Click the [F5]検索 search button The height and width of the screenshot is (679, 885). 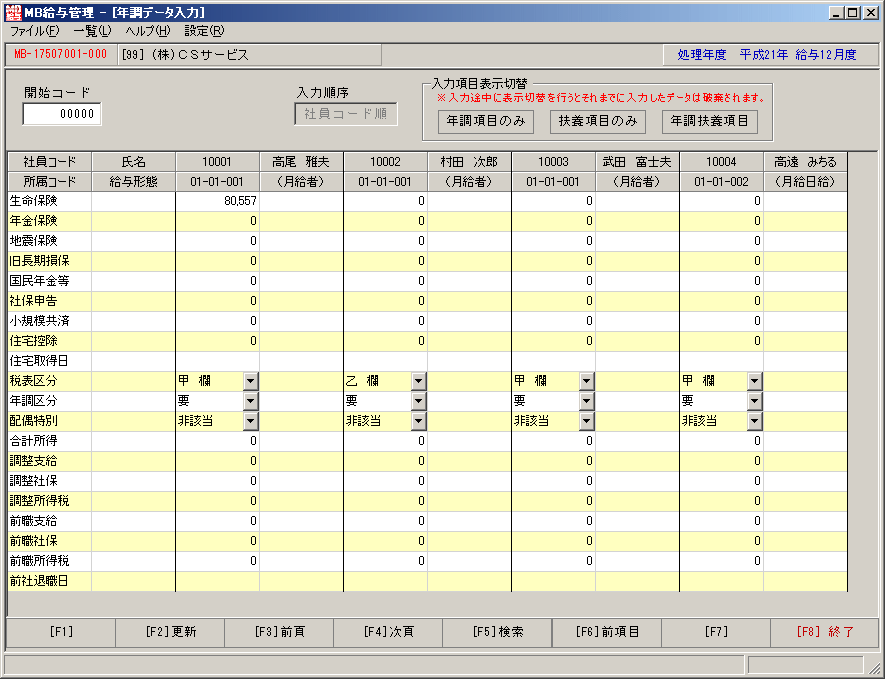(x=497, y=632)
